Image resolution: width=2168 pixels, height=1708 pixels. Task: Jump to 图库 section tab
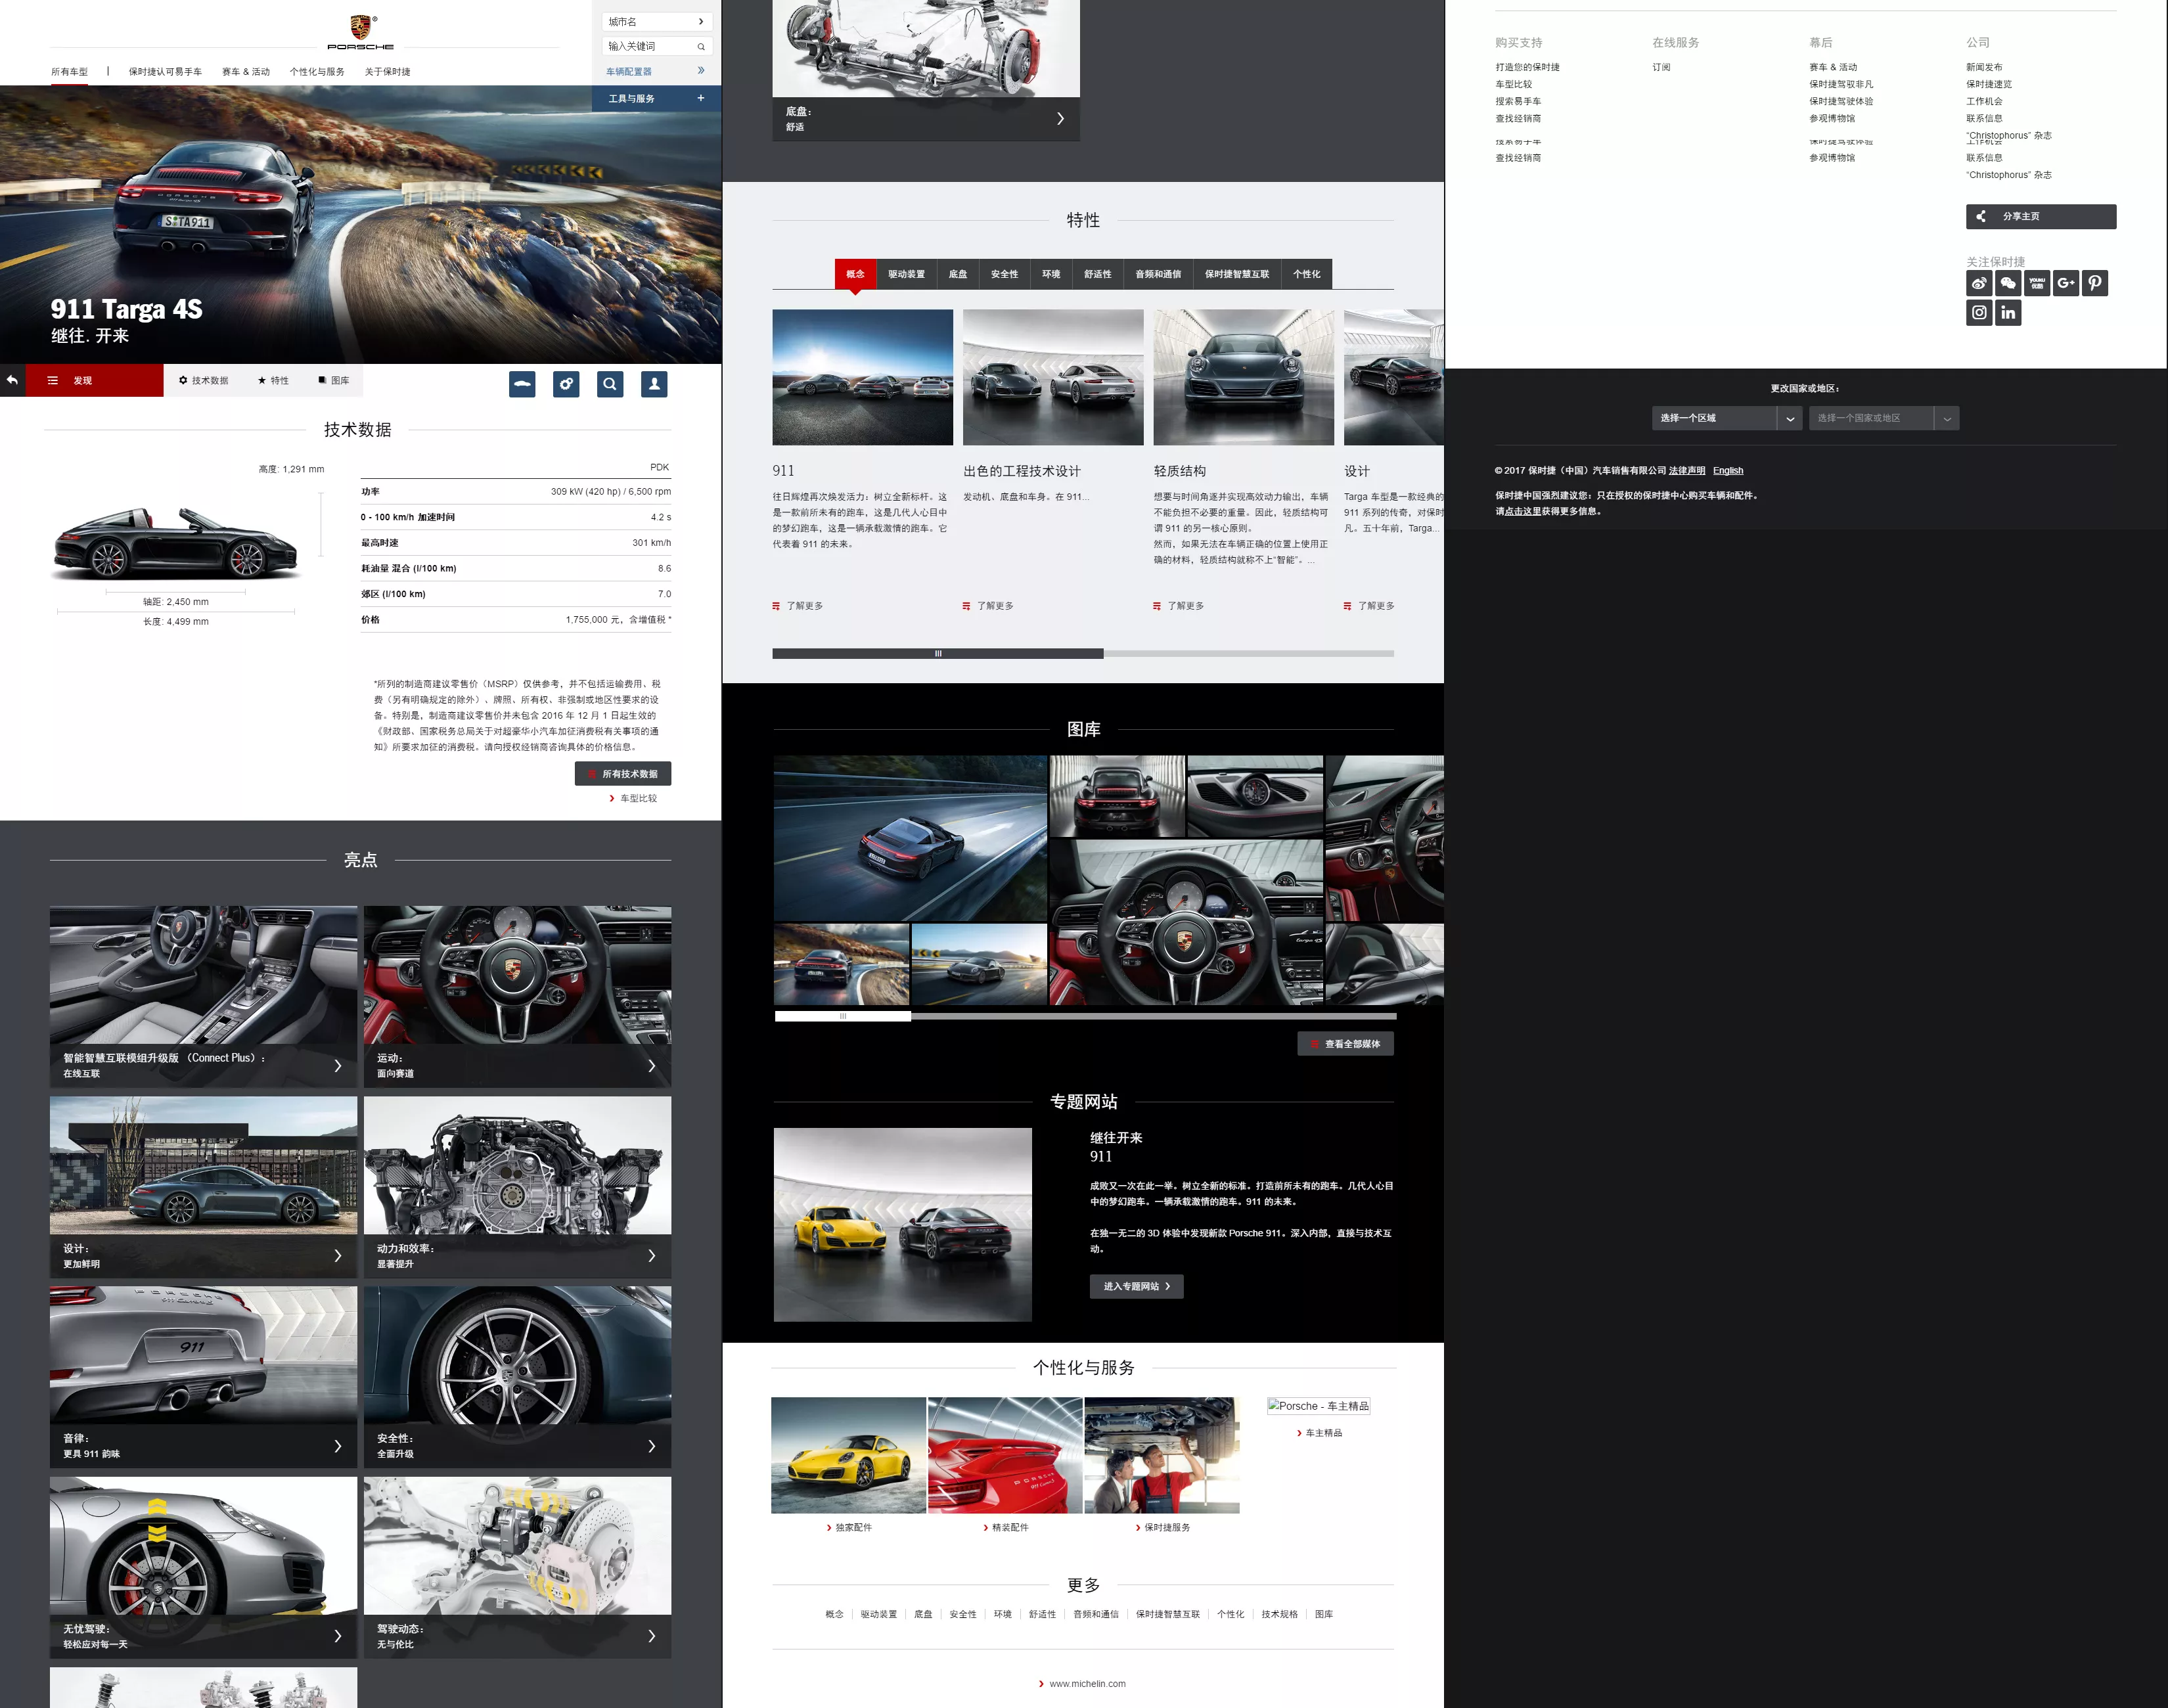[334, 380]
